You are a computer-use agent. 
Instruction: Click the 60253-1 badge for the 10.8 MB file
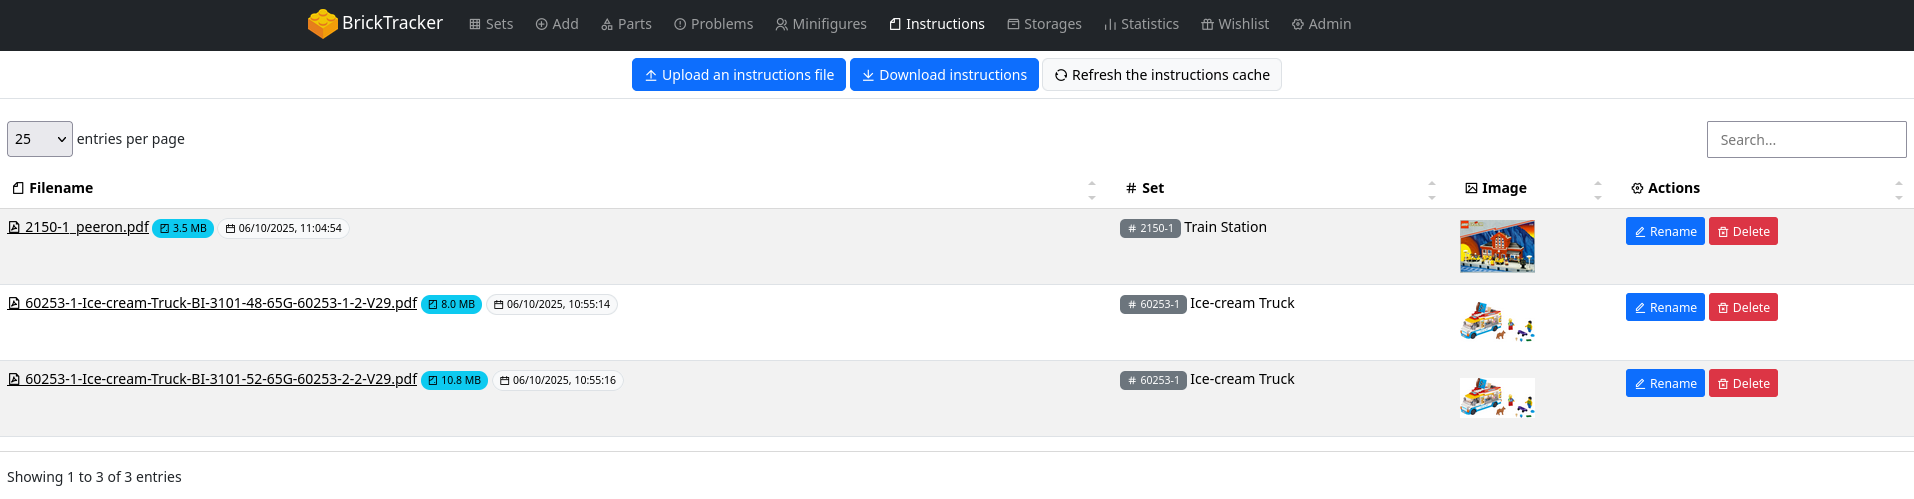tap(1153, 380)
